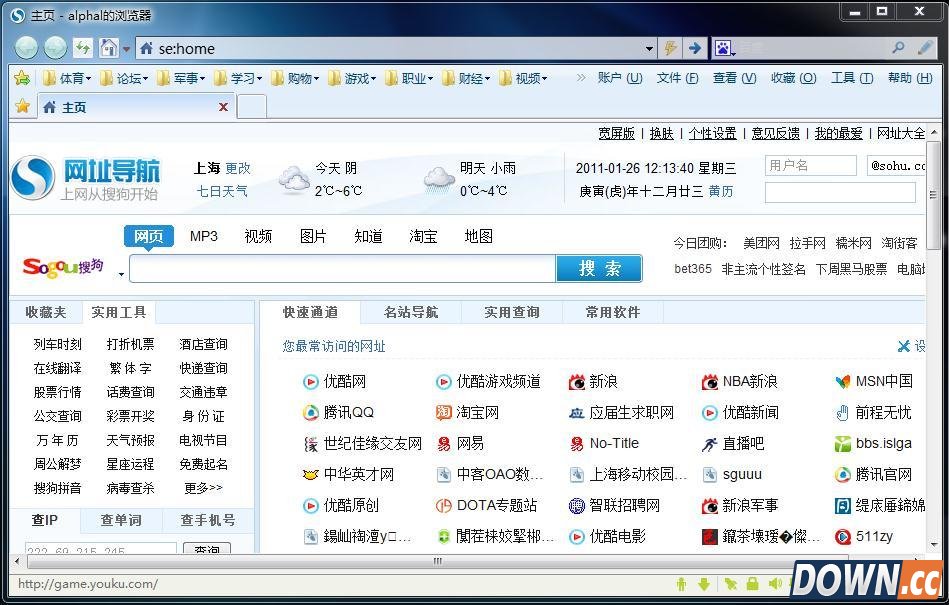Viewport: 949px width, 605px height.
Task: Click the 新浪 eye logo icon
Action: (577, 382)
